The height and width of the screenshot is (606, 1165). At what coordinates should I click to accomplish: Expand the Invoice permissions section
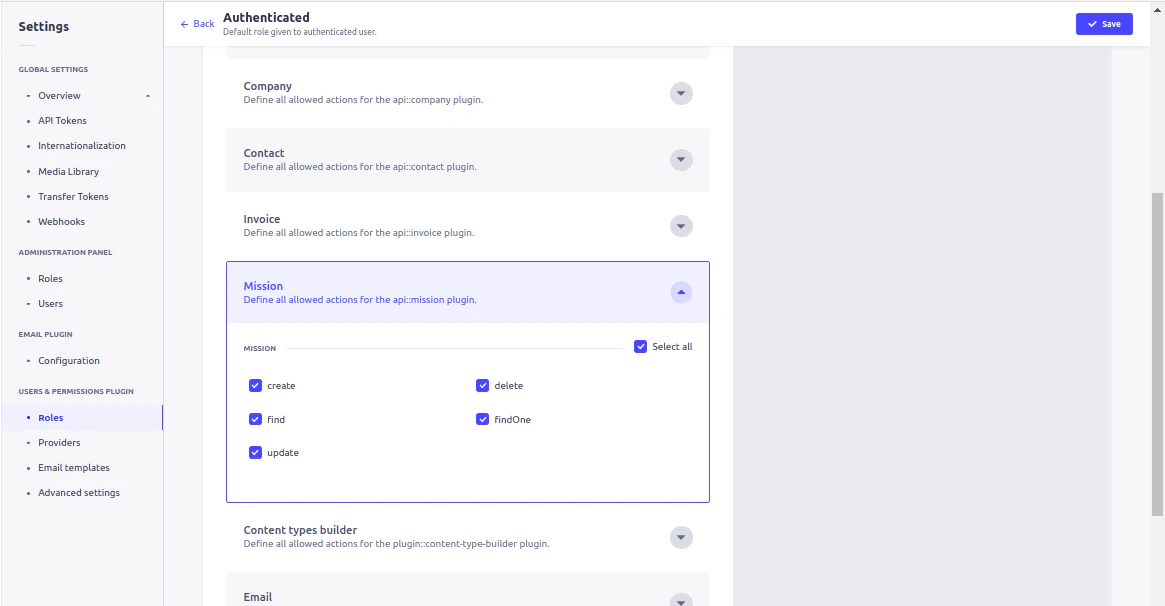[681, 225]
